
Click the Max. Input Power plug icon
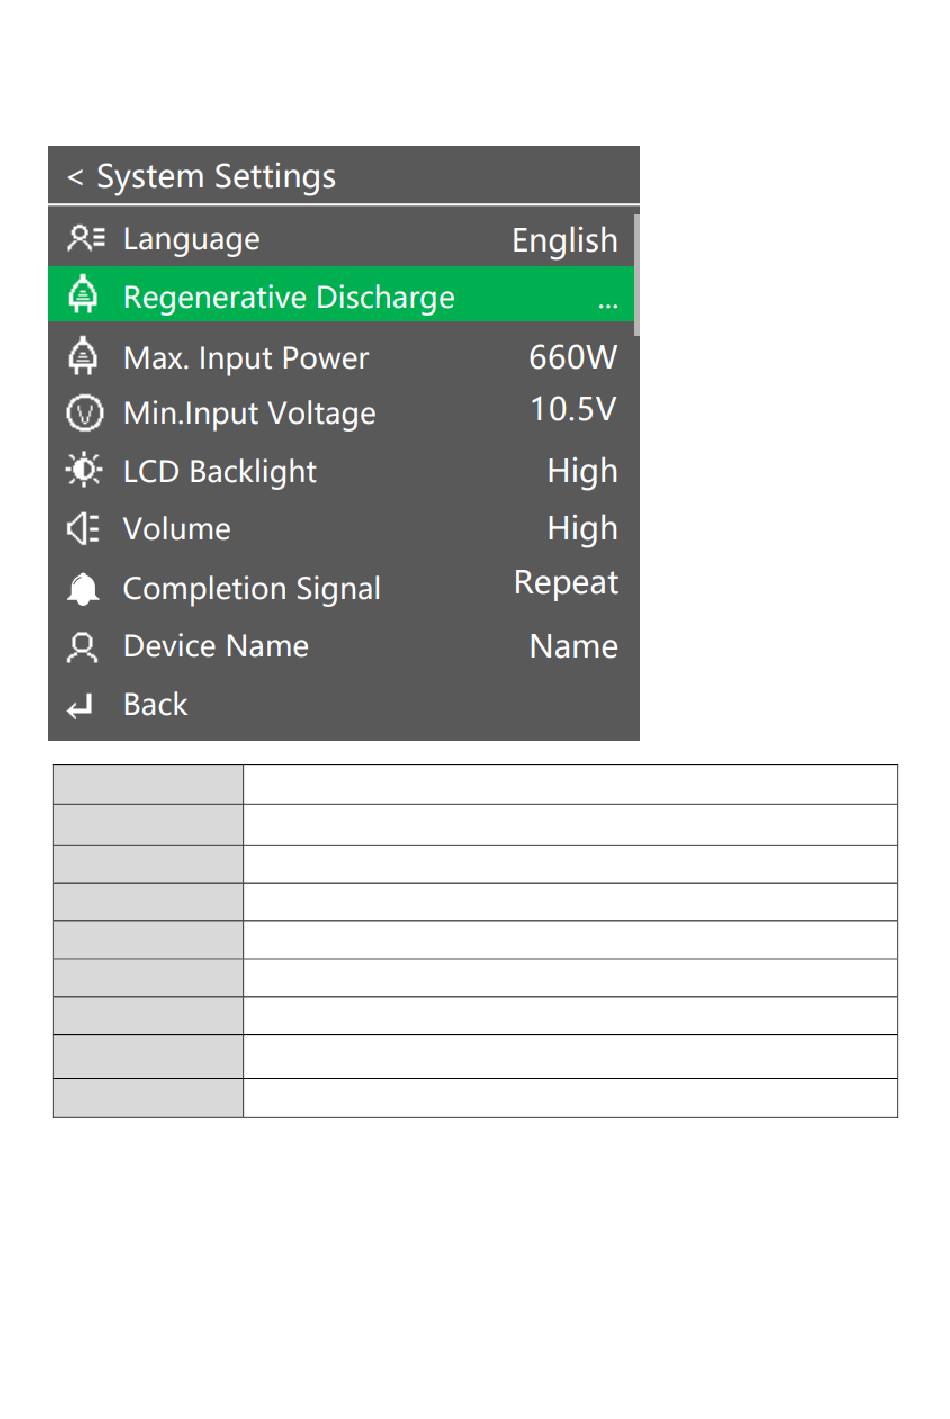[83, 355]
